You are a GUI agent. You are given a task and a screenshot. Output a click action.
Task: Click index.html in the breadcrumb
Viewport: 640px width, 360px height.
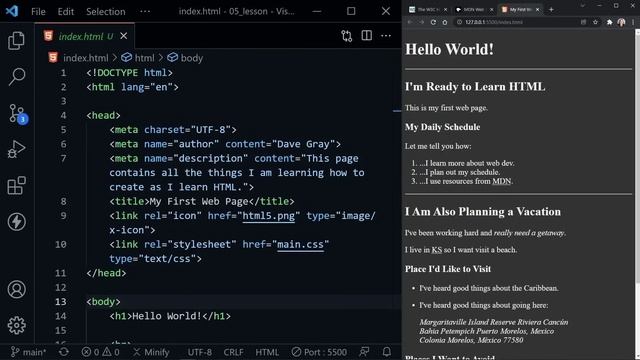coord(86,58)
